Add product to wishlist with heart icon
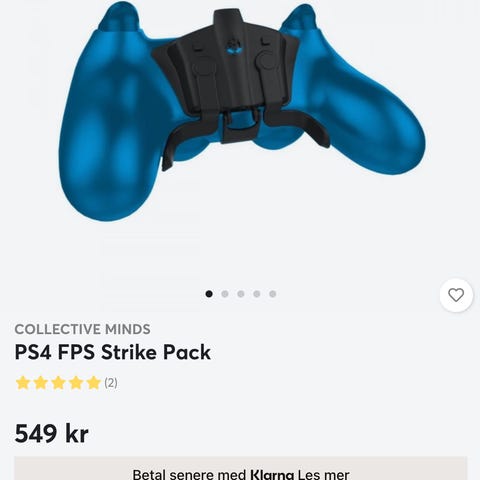 click(x=456, y=295)
